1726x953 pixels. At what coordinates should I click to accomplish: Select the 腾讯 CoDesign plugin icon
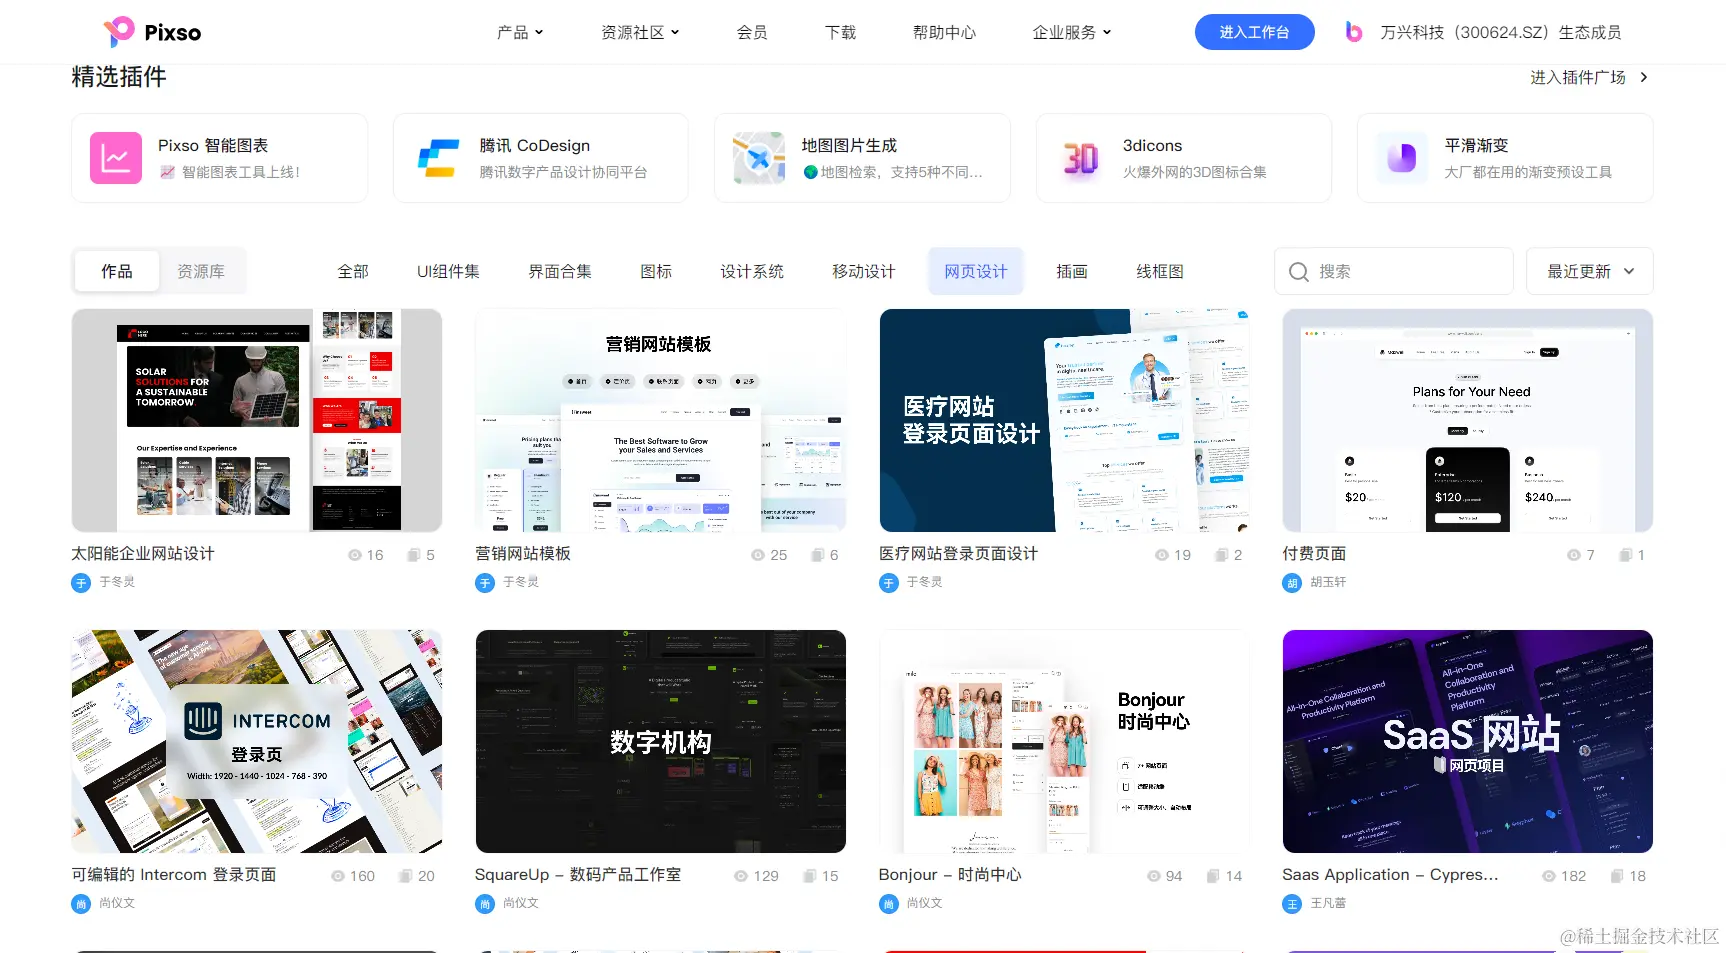pyautogui.click(x=436, y=157)
